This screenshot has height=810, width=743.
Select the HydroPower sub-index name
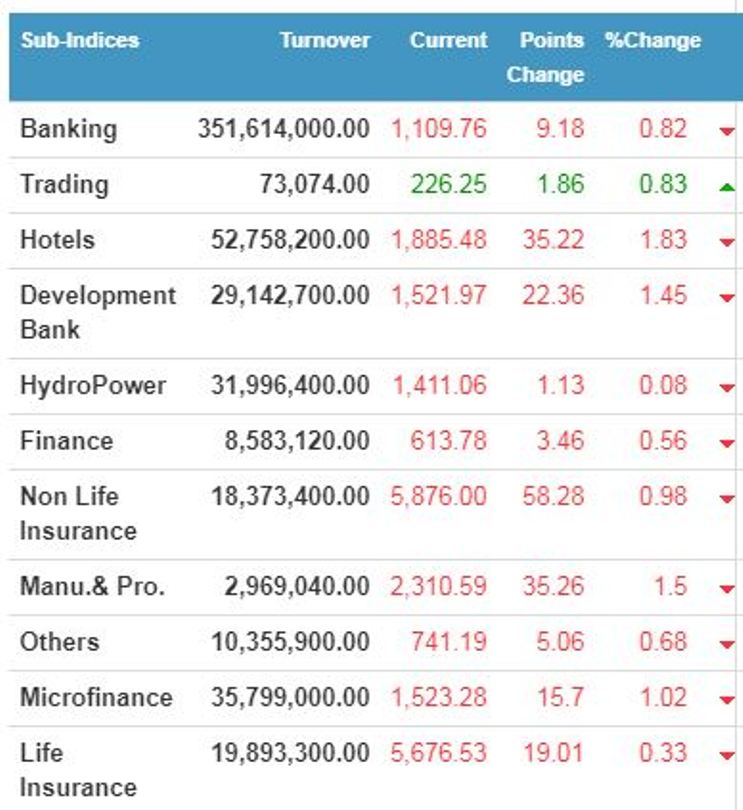(93, 386)
